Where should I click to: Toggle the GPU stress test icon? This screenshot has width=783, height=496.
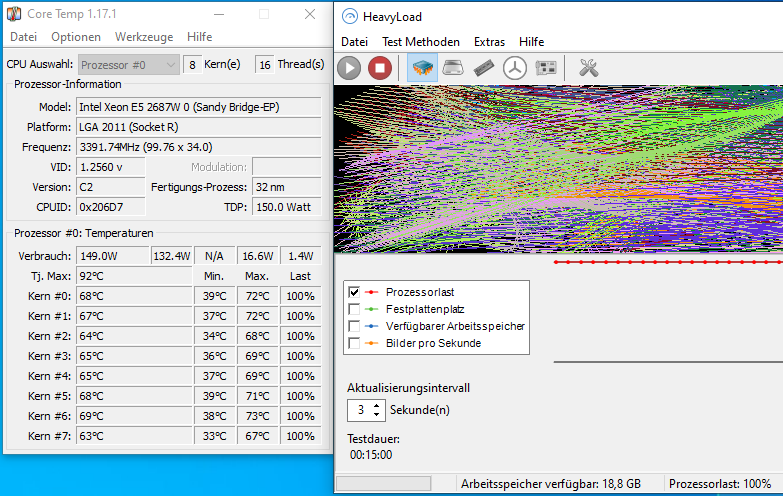[546, 68]
